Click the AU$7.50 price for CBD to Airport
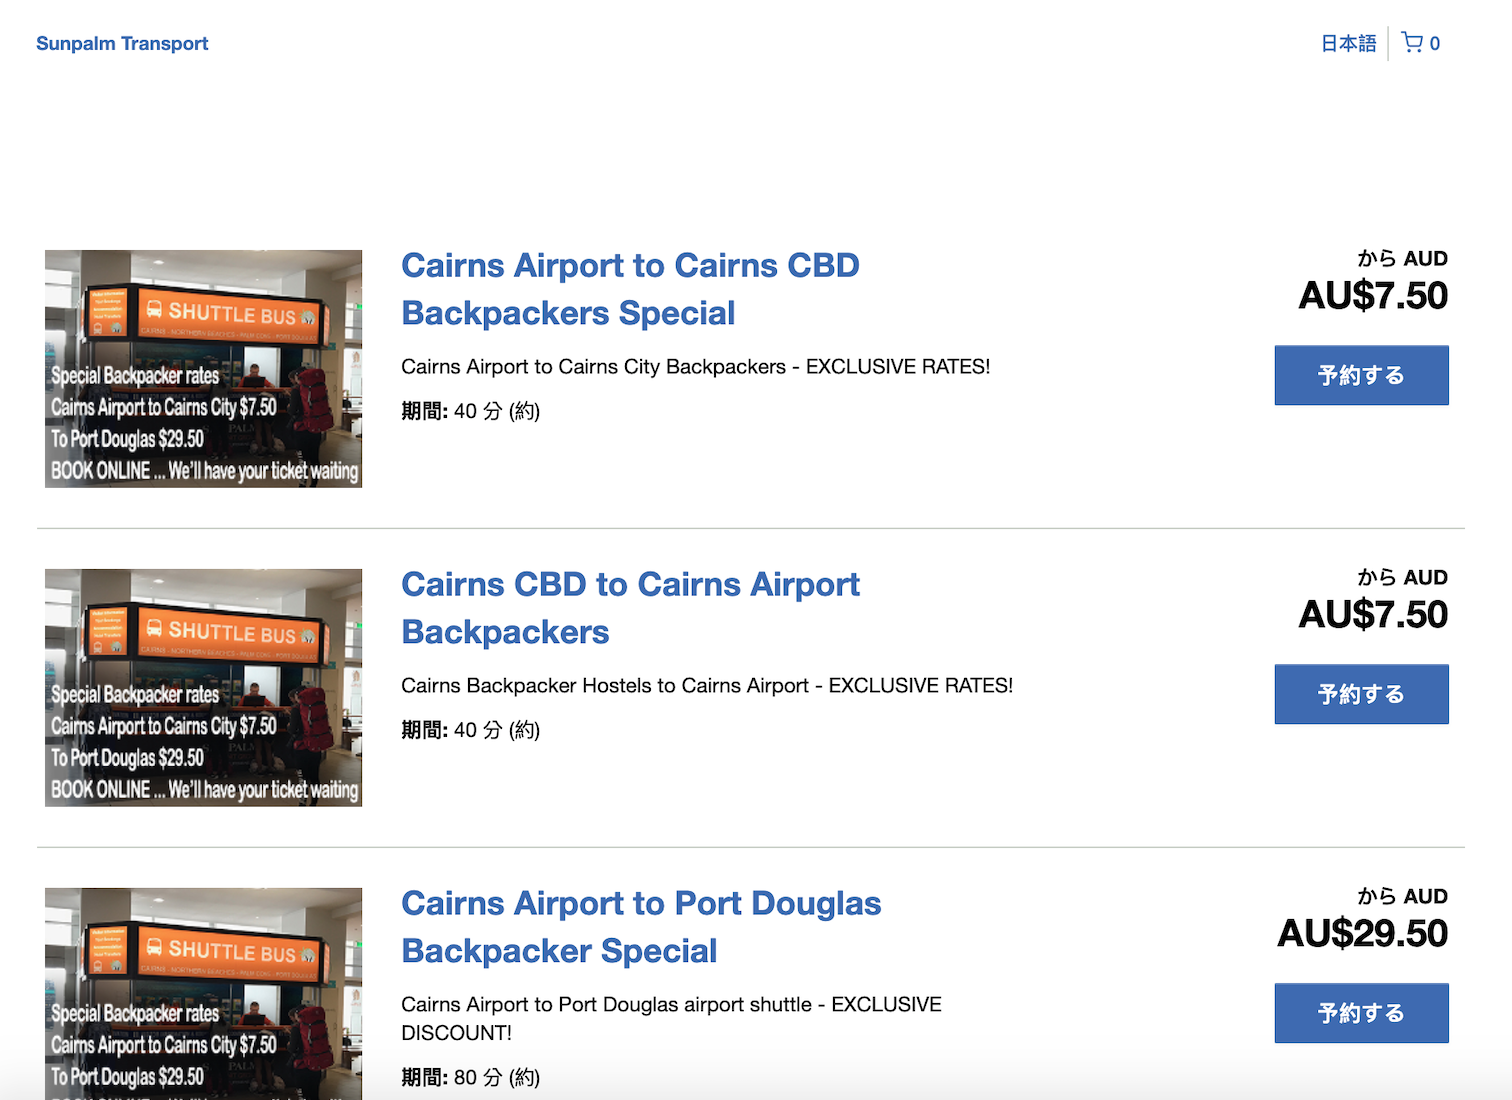 point(1372,615)
